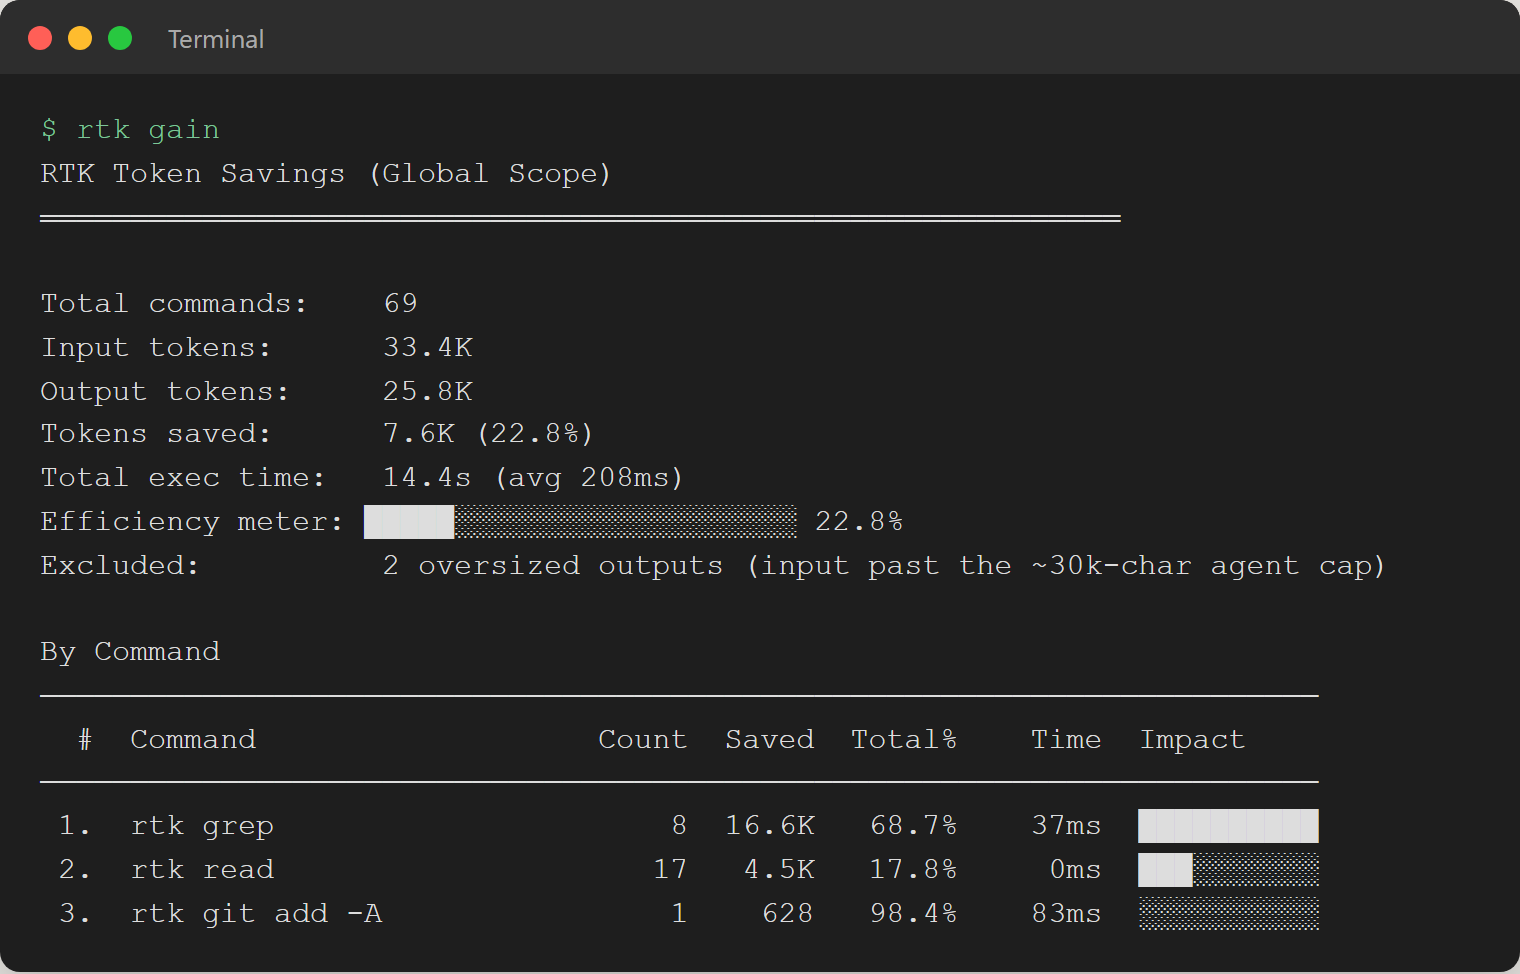Click the "Input tokens:" label
This screenshot has height=974, width=1520.
156,347
